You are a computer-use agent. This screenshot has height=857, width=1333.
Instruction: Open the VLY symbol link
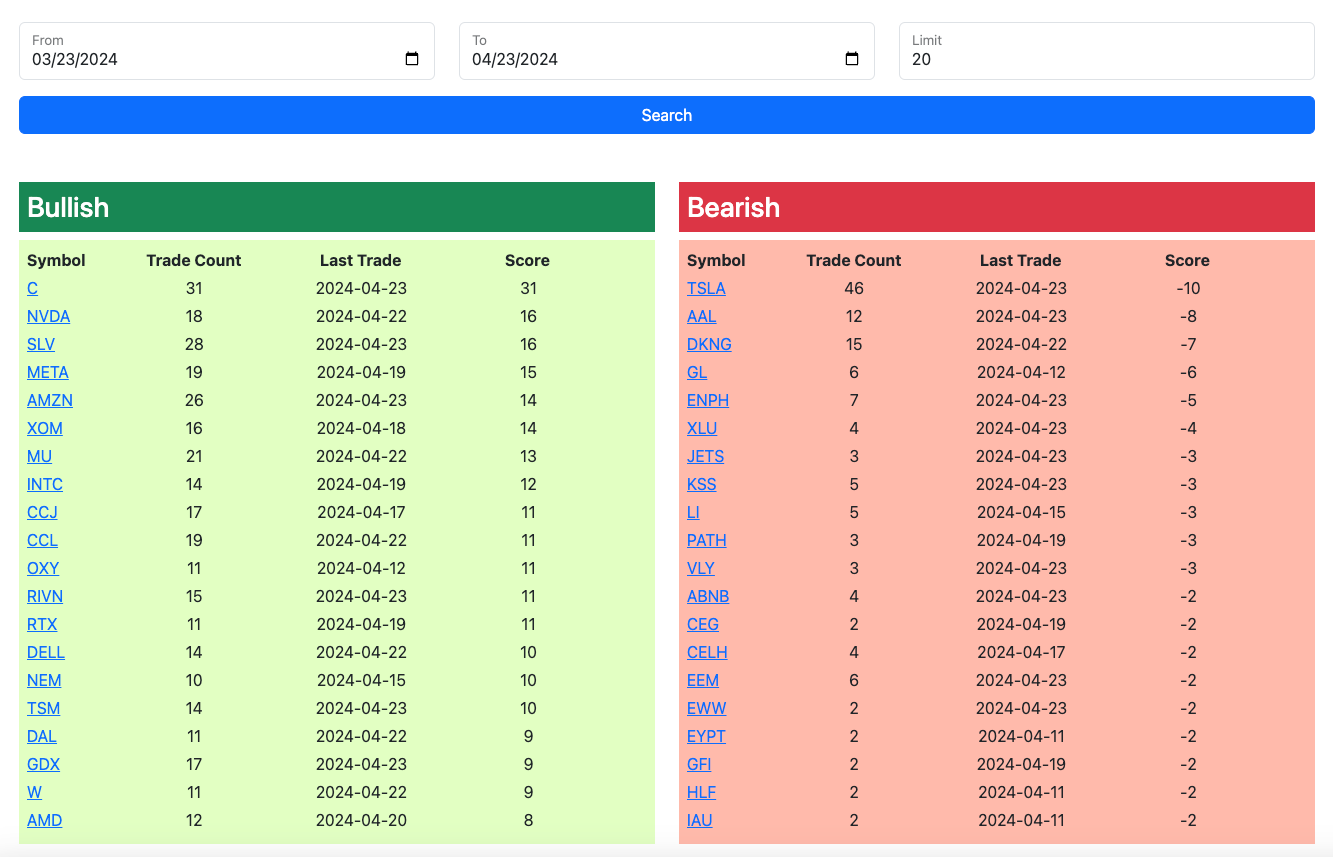(701, 568)
